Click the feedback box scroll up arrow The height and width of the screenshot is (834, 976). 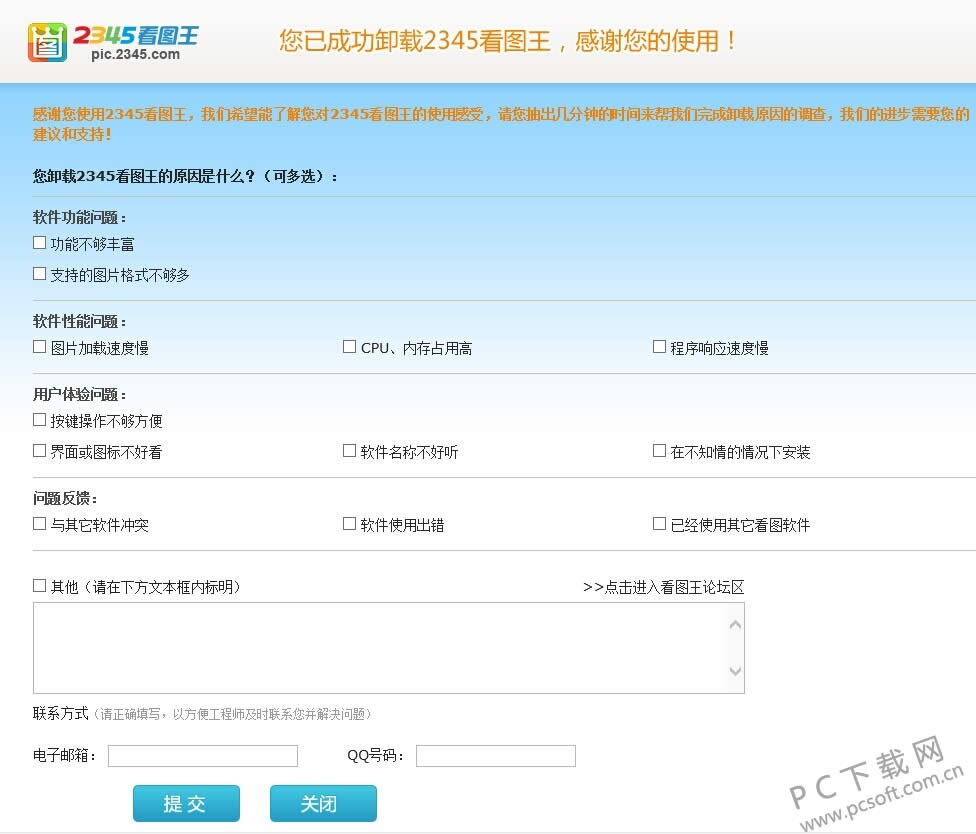pyautogui.click(x=735, y=624)
